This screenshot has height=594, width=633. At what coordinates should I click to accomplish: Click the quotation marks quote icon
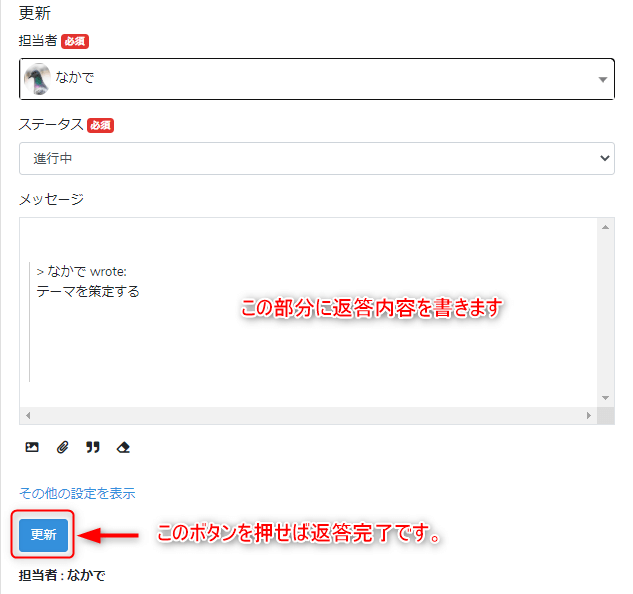coord(93,447)
